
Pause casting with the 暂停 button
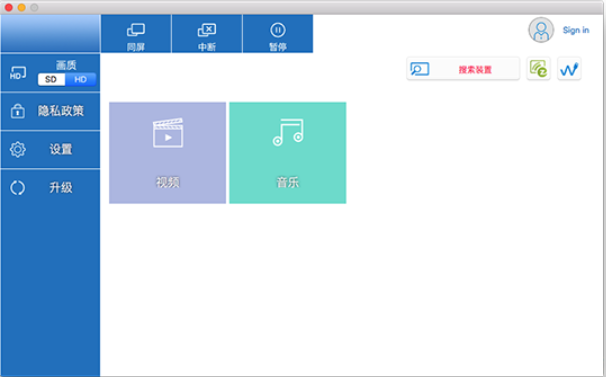coord(278,34)
